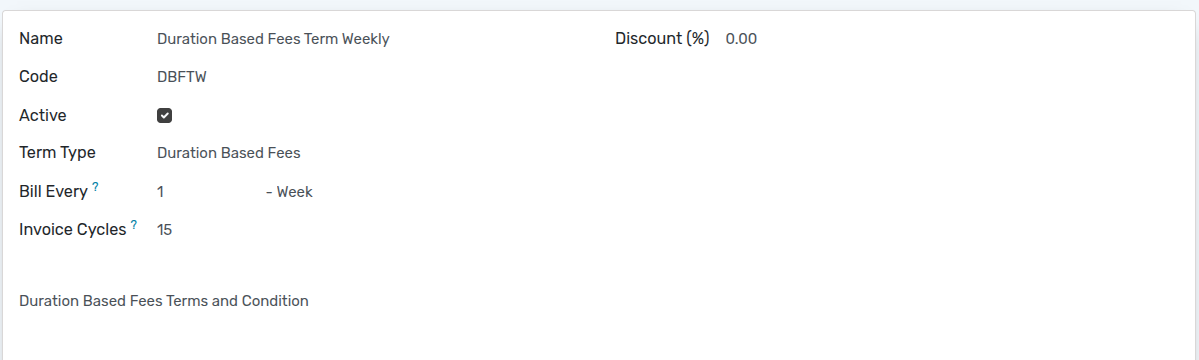Click the Invoice Cycles value 15
Screen dimensions: 1199x360
coord(164,229)
